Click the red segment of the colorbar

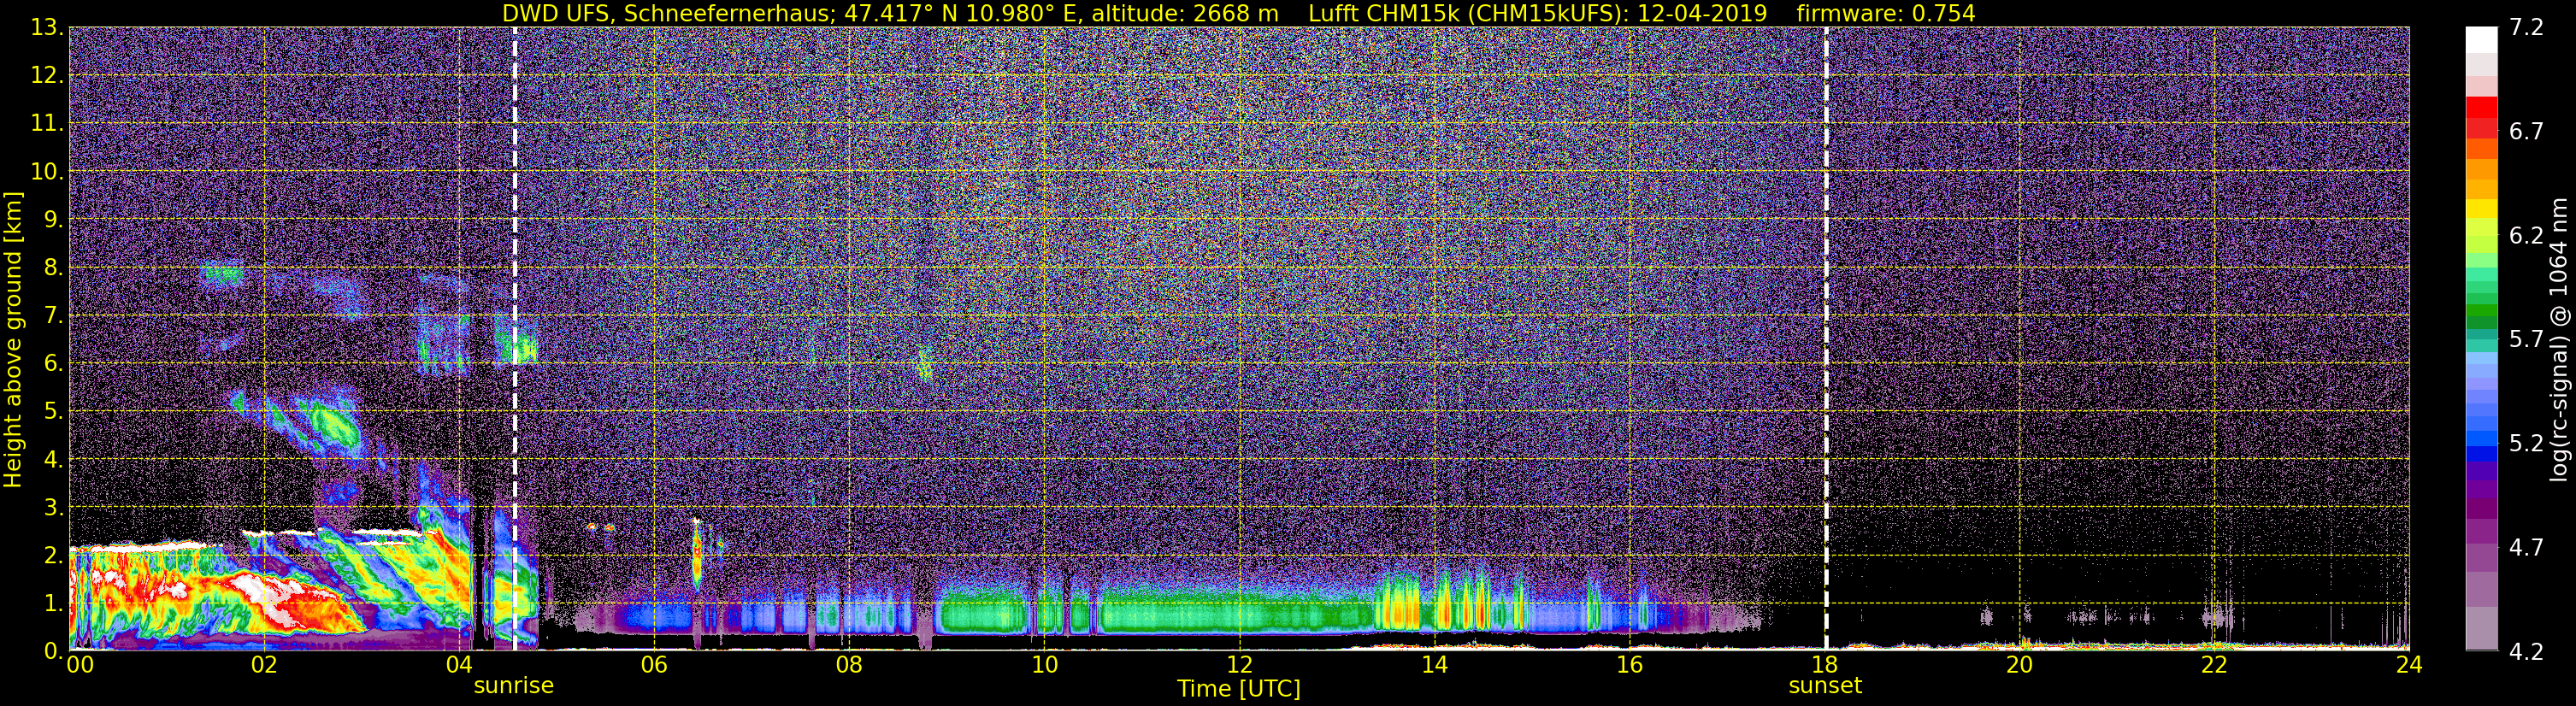pos(2481,108)
